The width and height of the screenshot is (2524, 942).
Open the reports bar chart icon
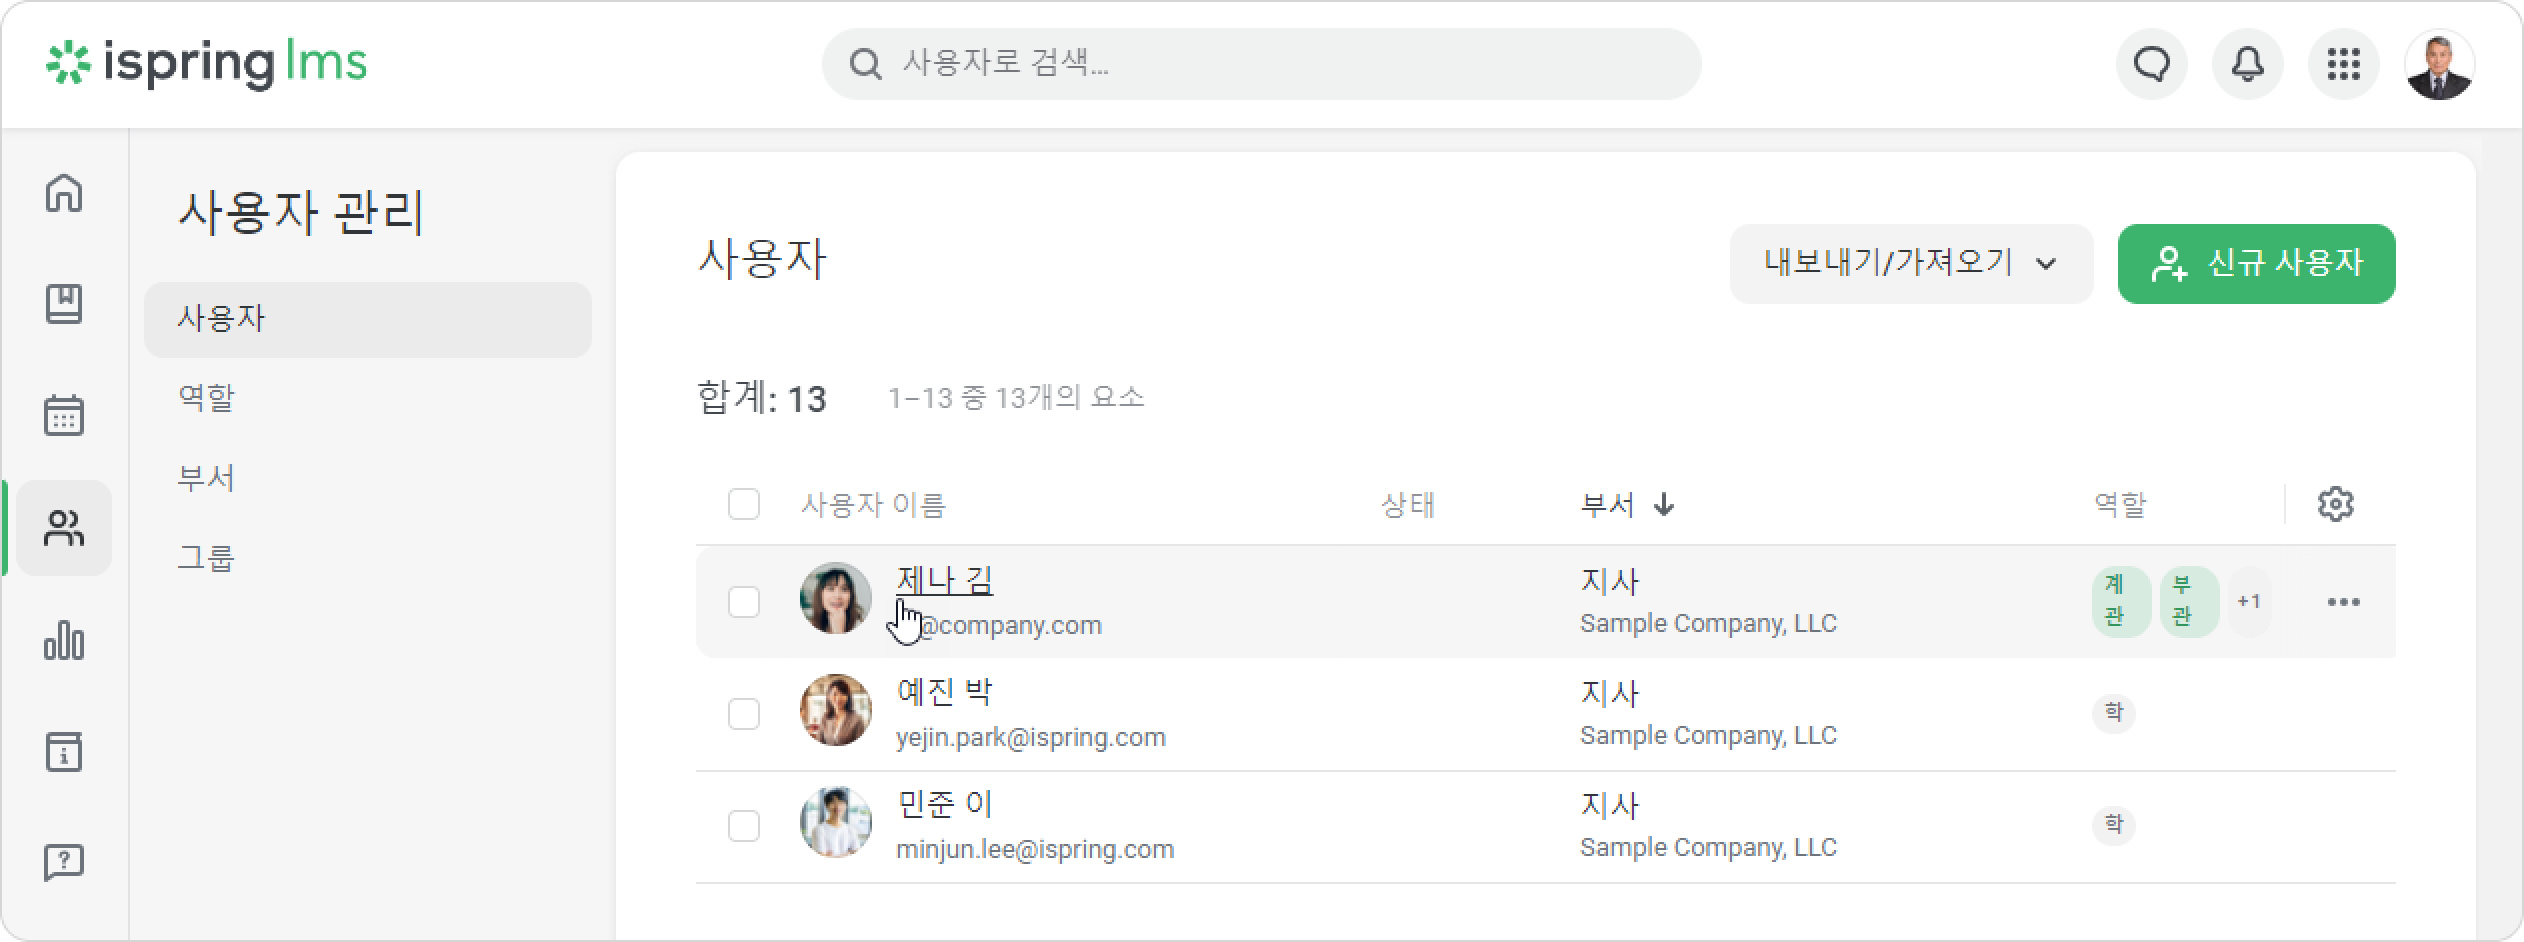(x=64, y=640)
